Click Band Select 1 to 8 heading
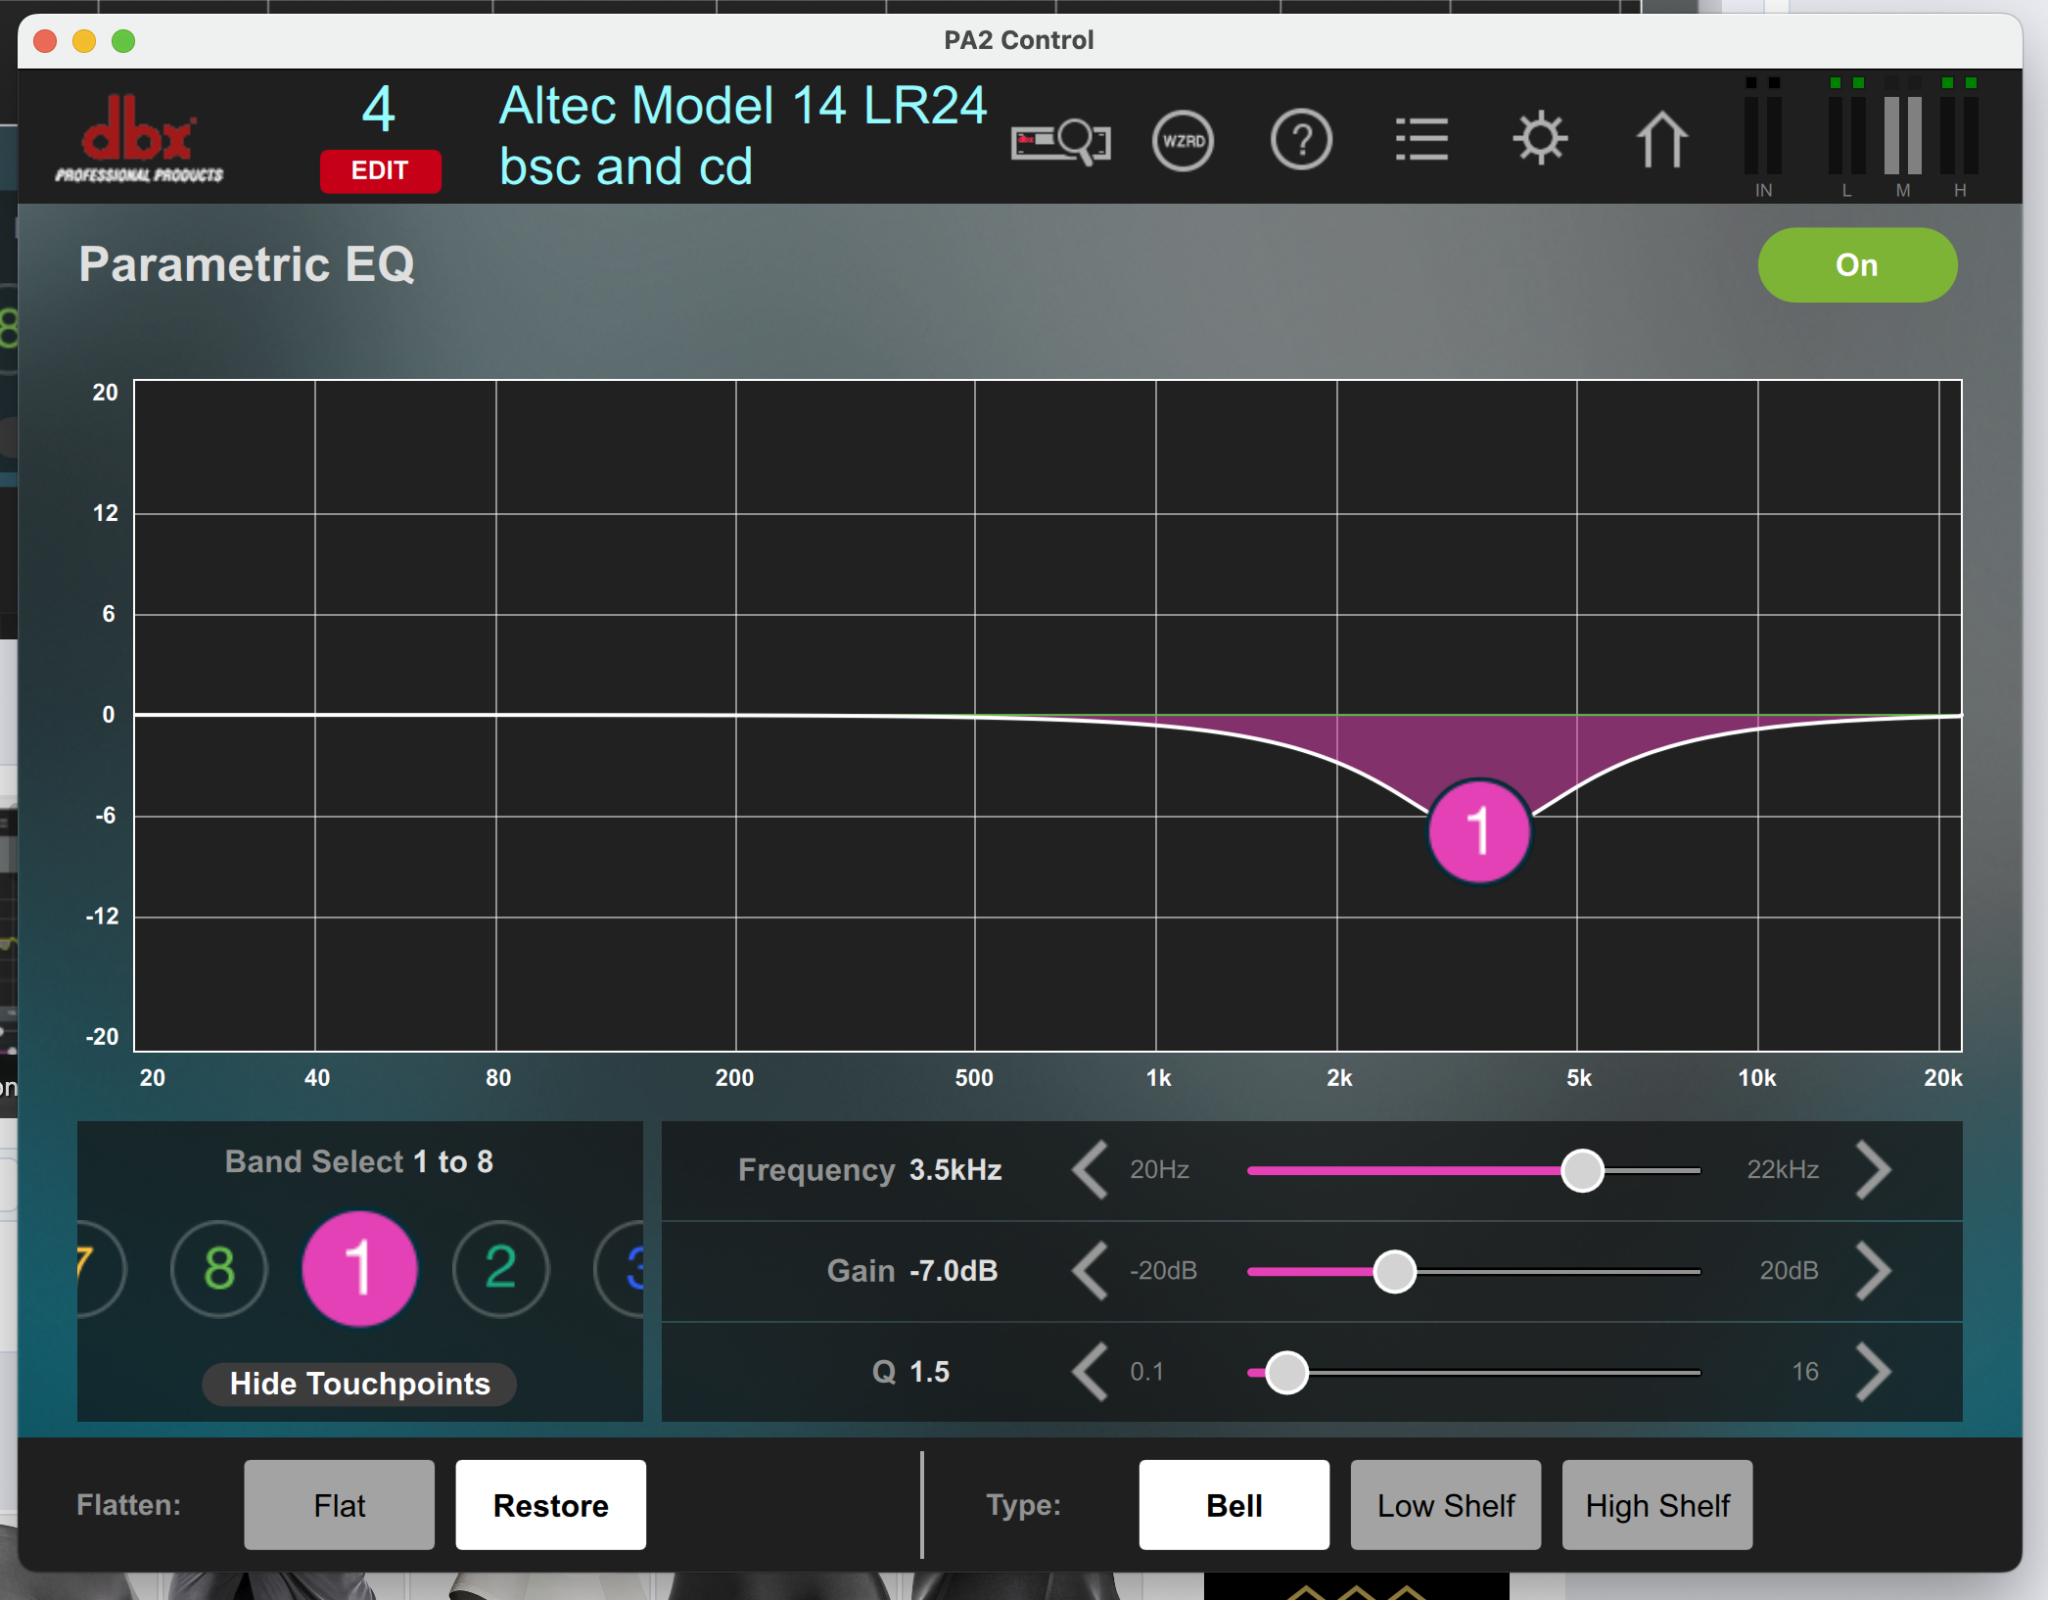The height and width of the screenshot is (1600, 2048). point(359,1161)
